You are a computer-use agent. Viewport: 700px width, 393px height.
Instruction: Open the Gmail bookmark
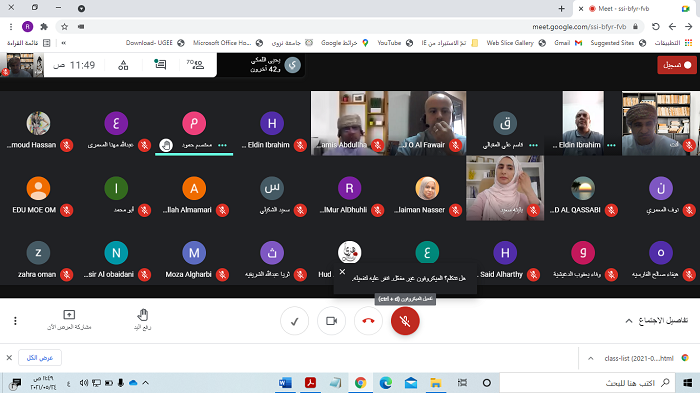click(568, 43)
